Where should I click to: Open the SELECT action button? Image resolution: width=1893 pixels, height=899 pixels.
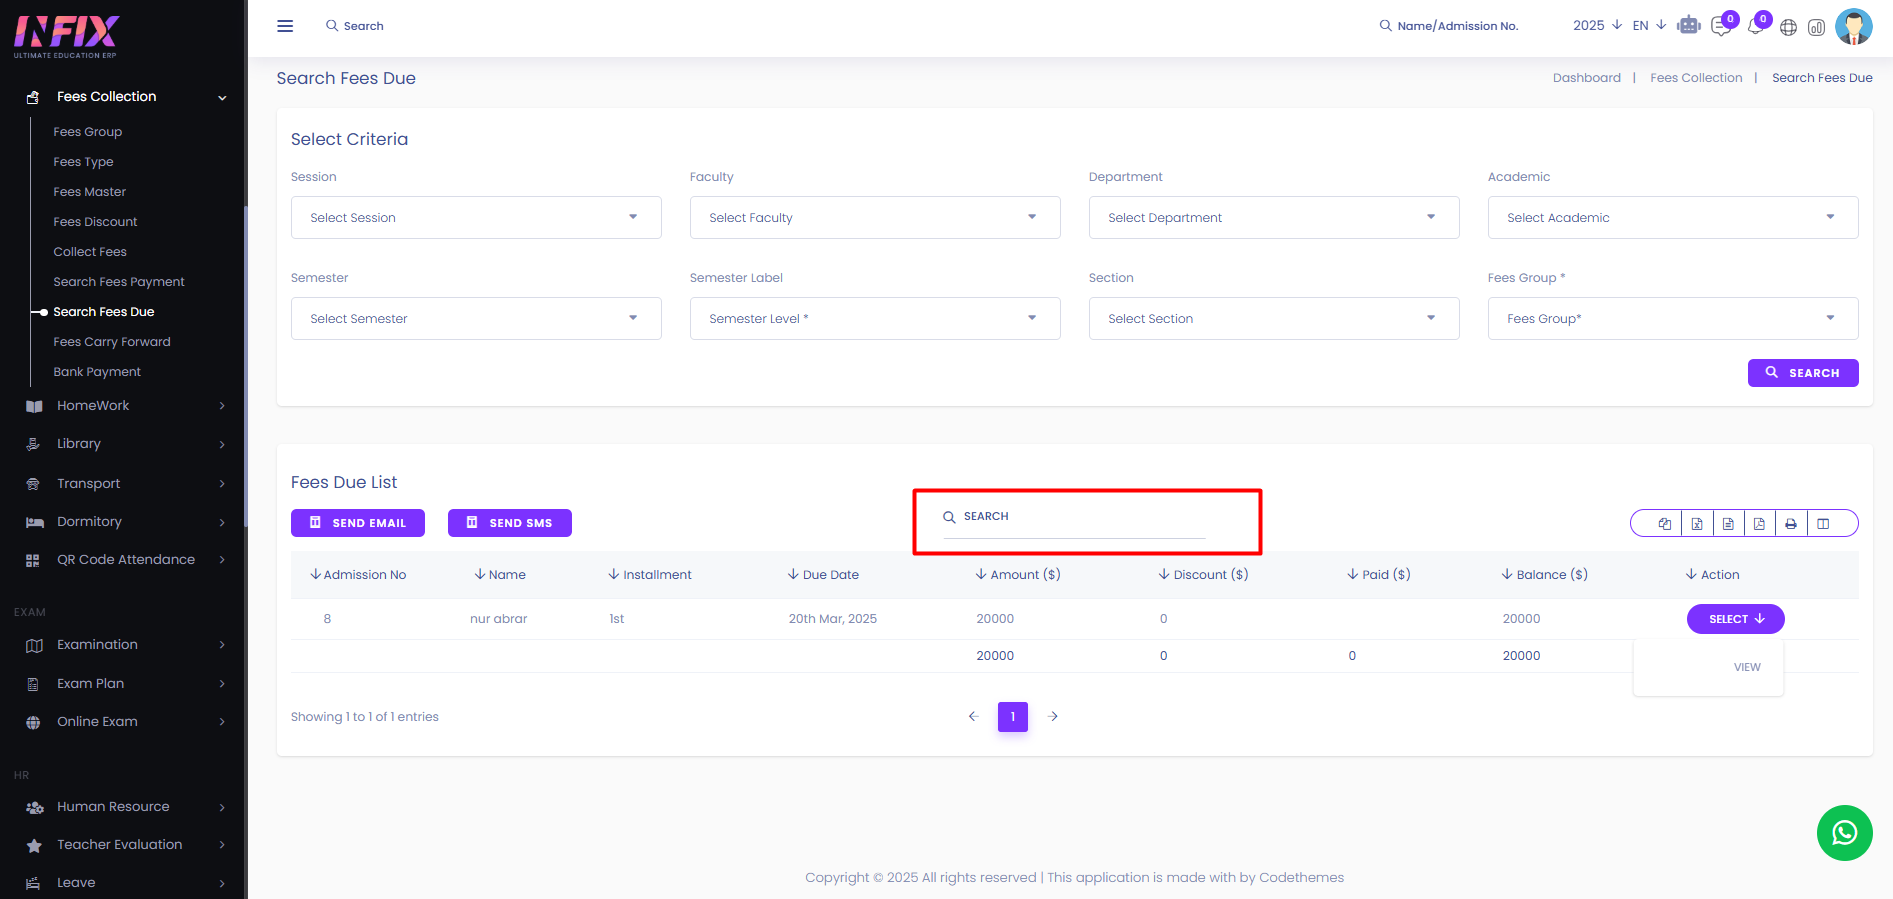(x=1736, y=619)
